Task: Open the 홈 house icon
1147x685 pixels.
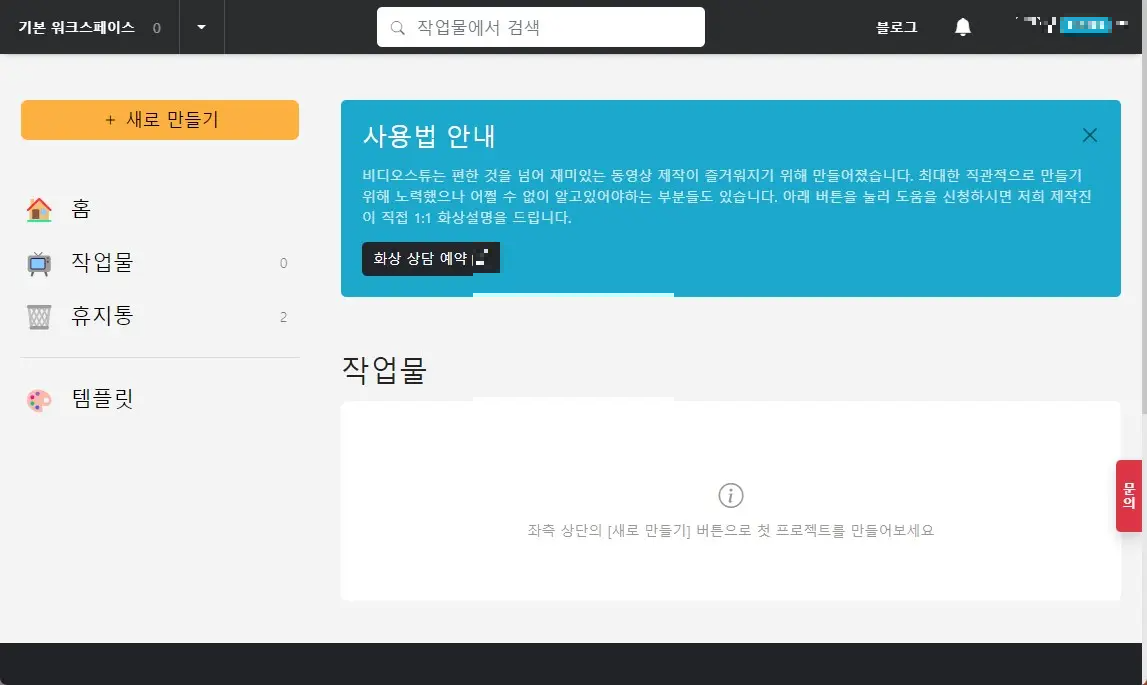Action: [39, 209]
